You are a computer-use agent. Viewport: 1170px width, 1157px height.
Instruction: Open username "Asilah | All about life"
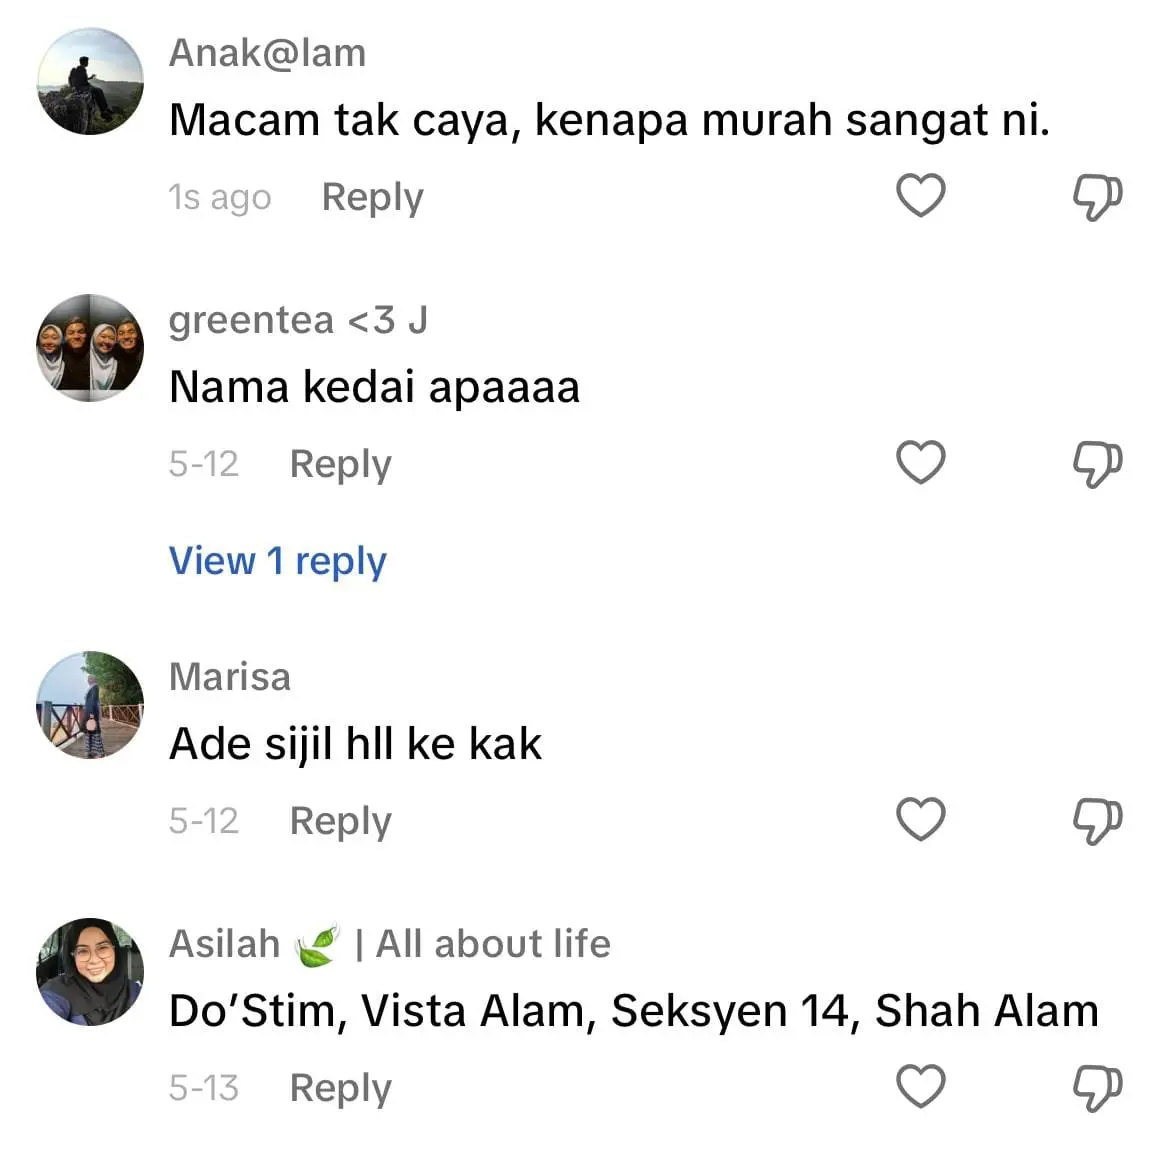[389, 944]
